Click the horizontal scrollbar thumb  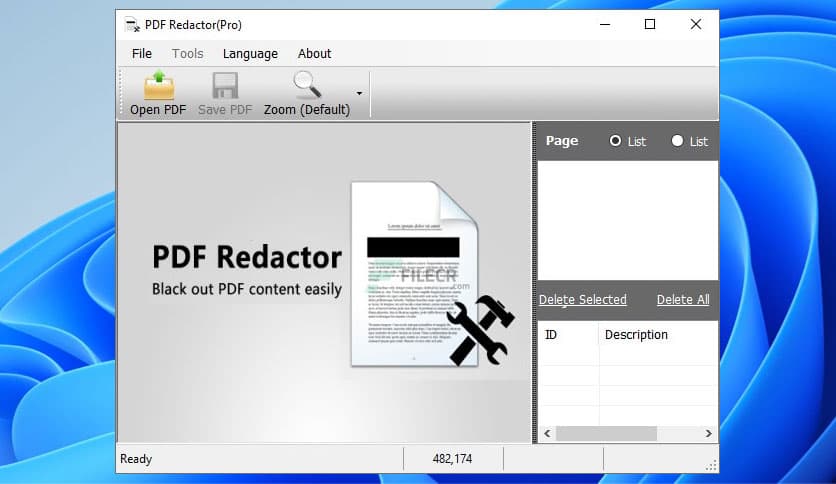606,433
